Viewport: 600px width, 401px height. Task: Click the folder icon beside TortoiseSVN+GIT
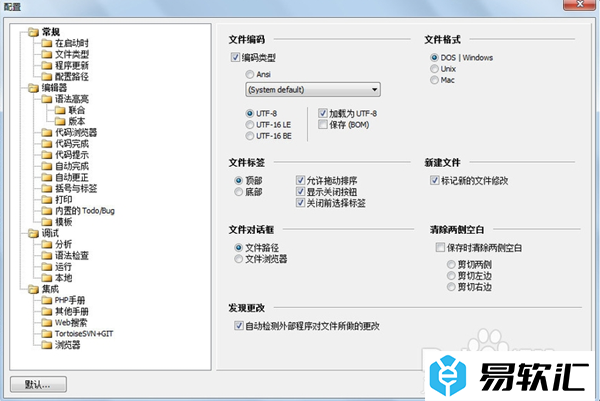pyautogui.click(x=47, y=334)
